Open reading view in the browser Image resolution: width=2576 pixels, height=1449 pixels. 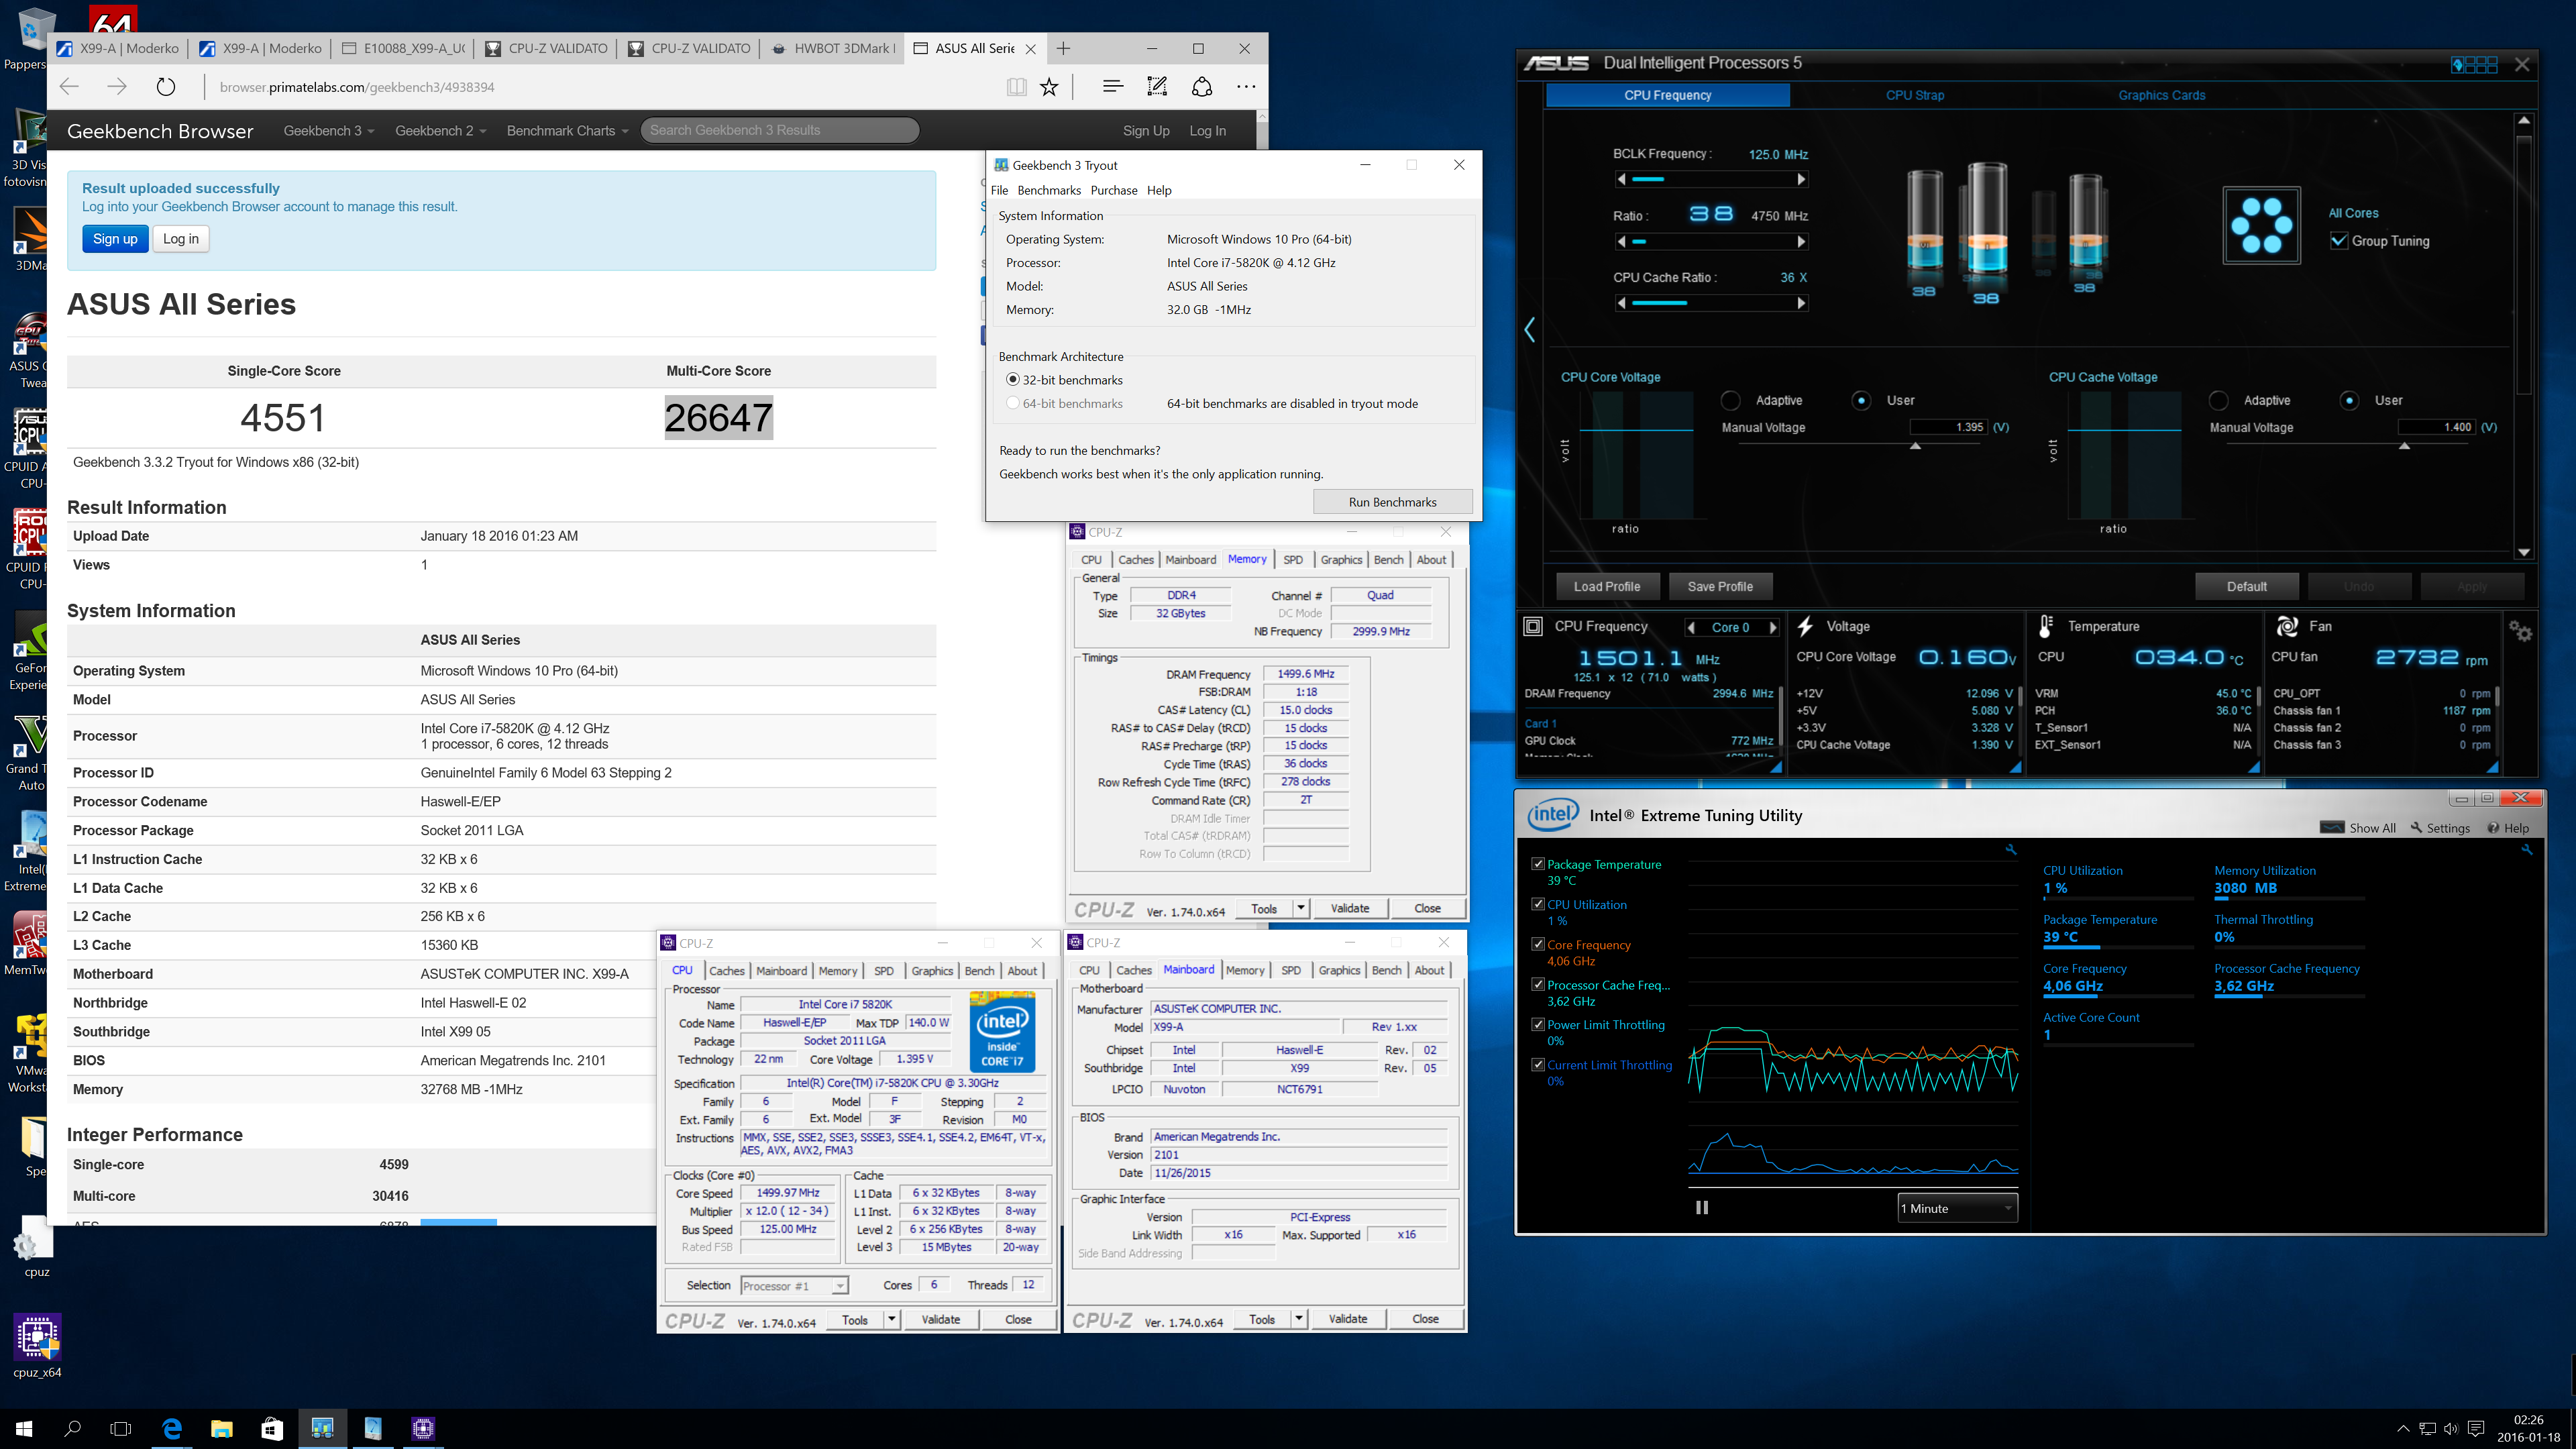tap(1016, 87)
